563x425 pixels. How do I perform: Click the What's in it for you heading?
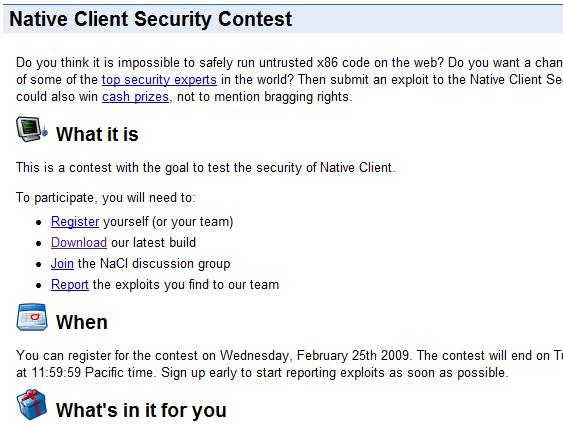141,410
